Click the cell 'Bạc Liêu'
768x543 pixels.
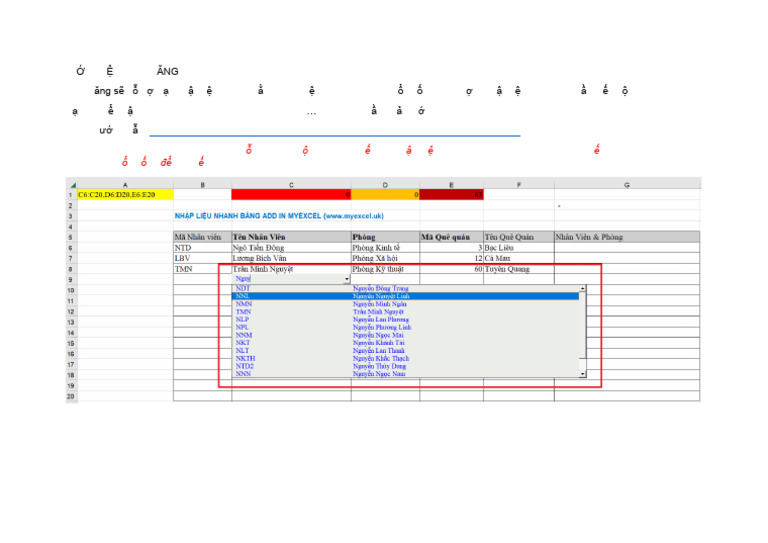click(519, 248)
